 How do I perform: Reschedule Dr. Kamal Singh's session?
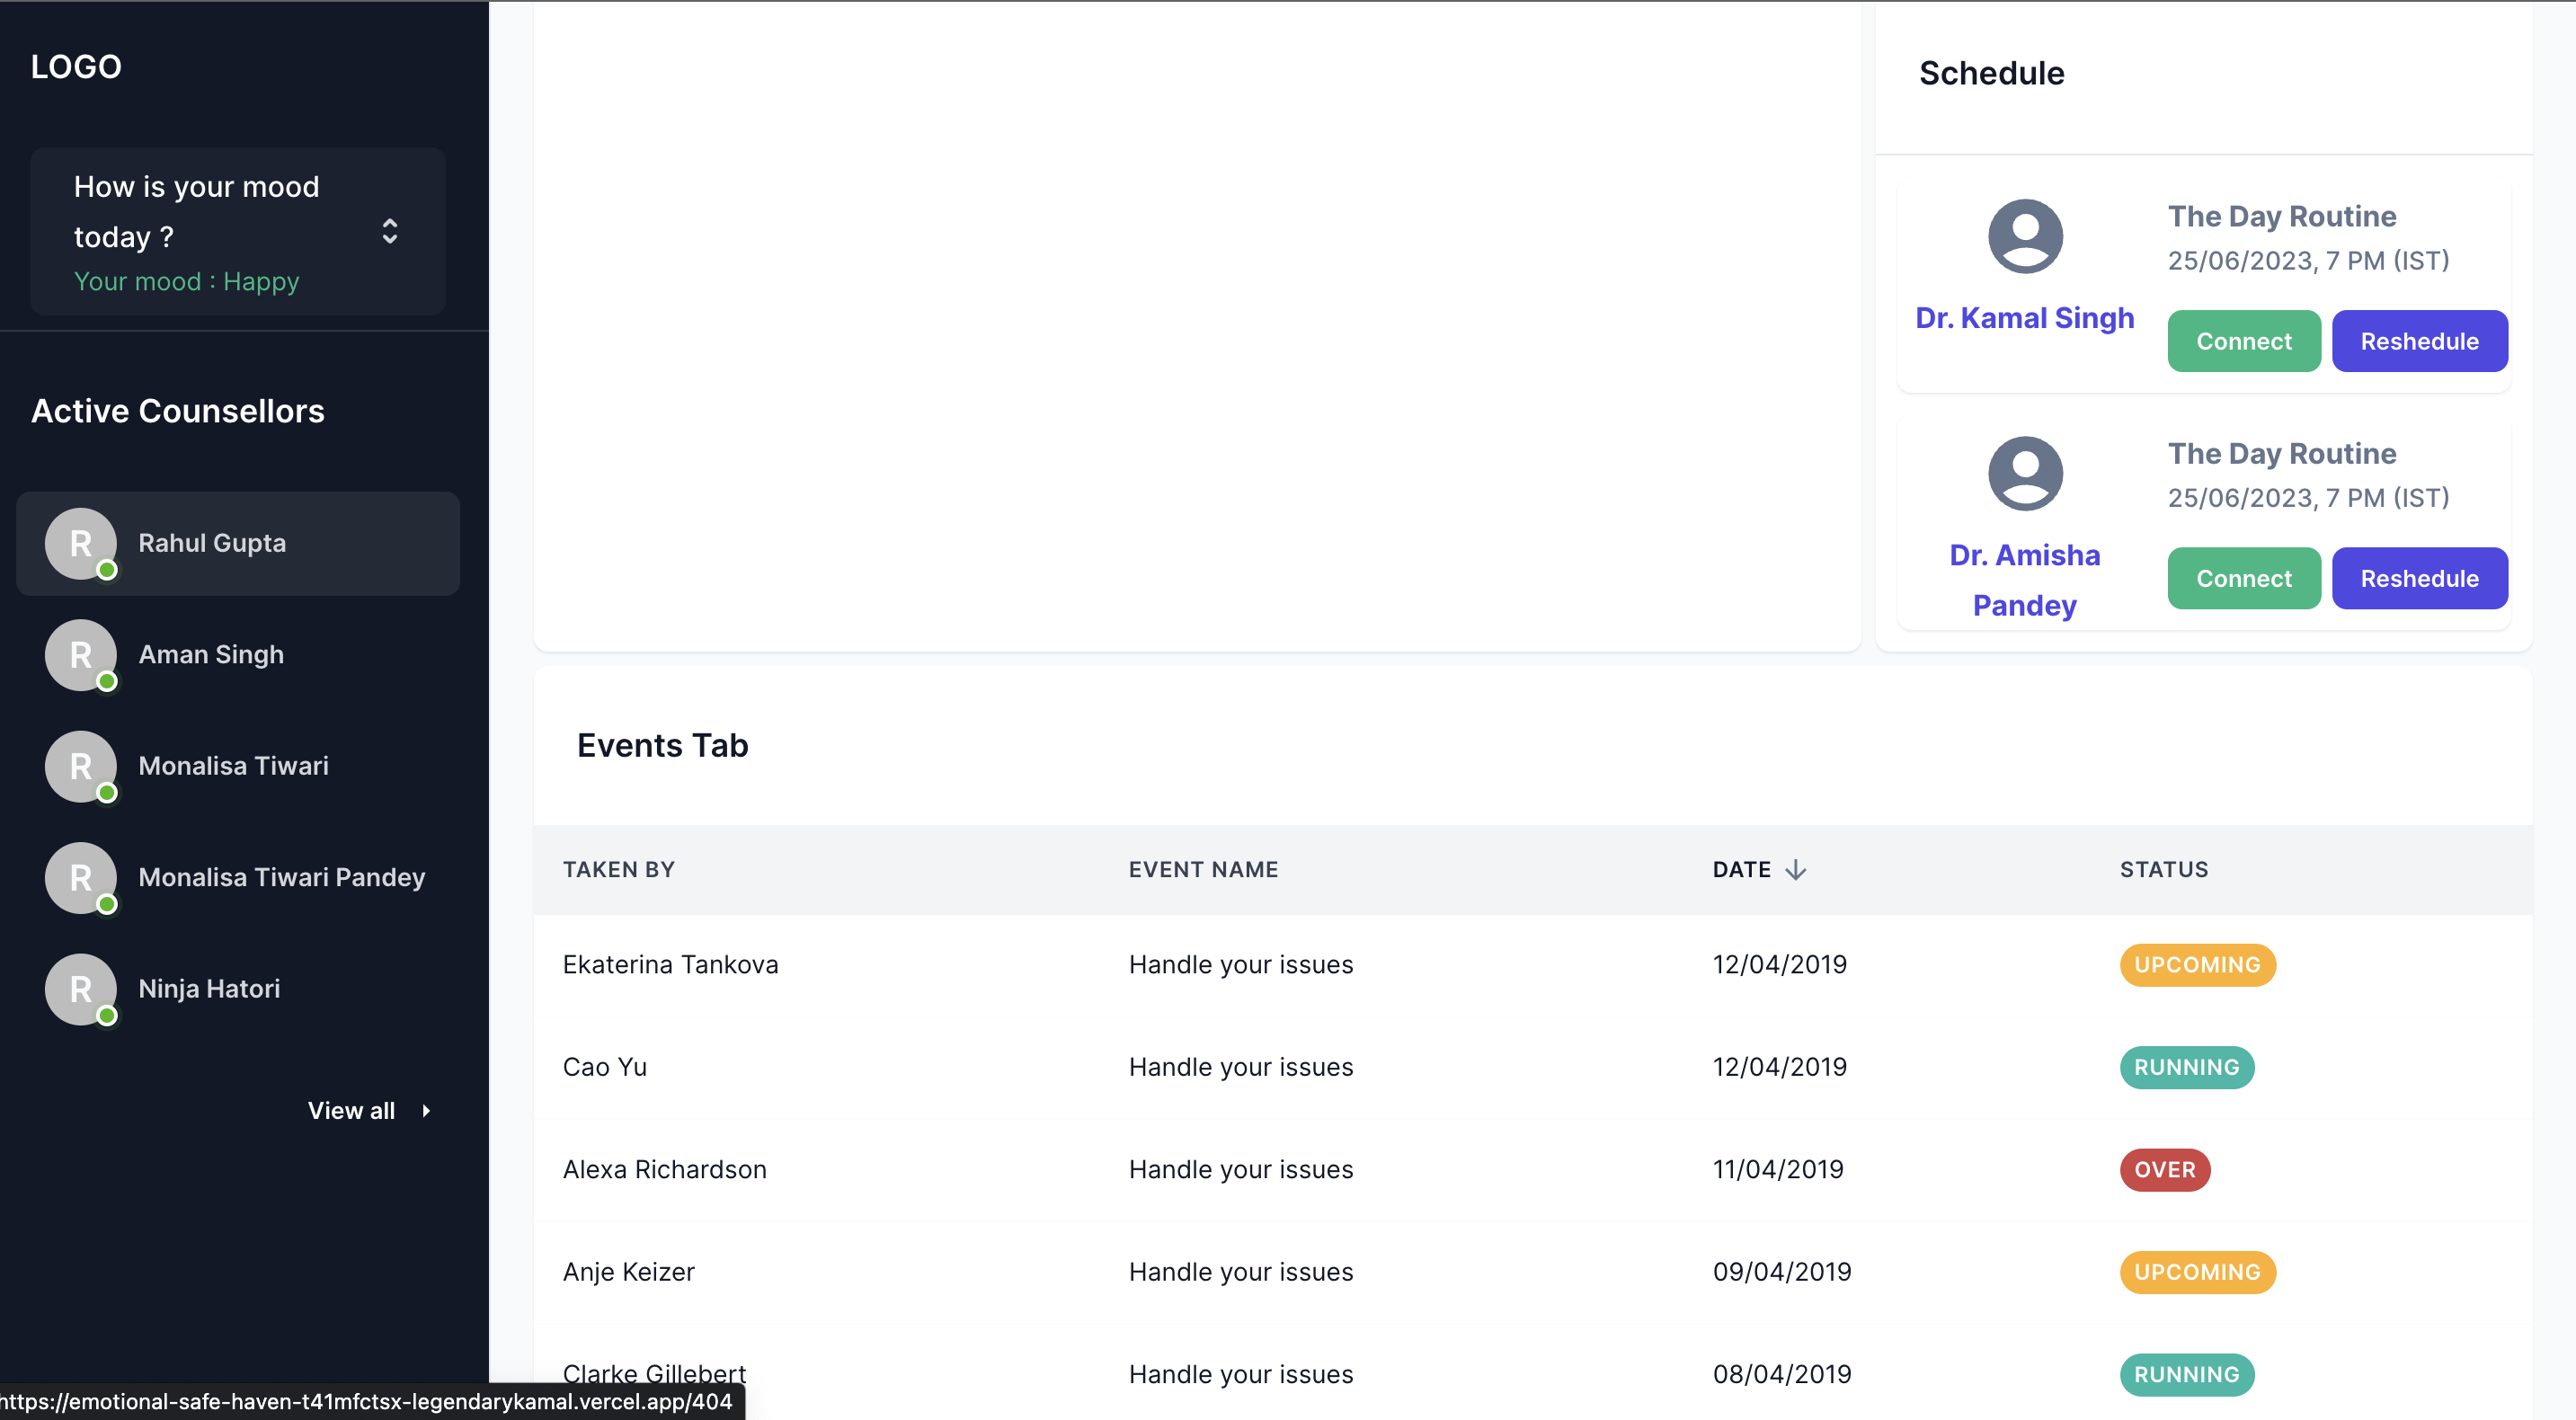(2419, 341)
